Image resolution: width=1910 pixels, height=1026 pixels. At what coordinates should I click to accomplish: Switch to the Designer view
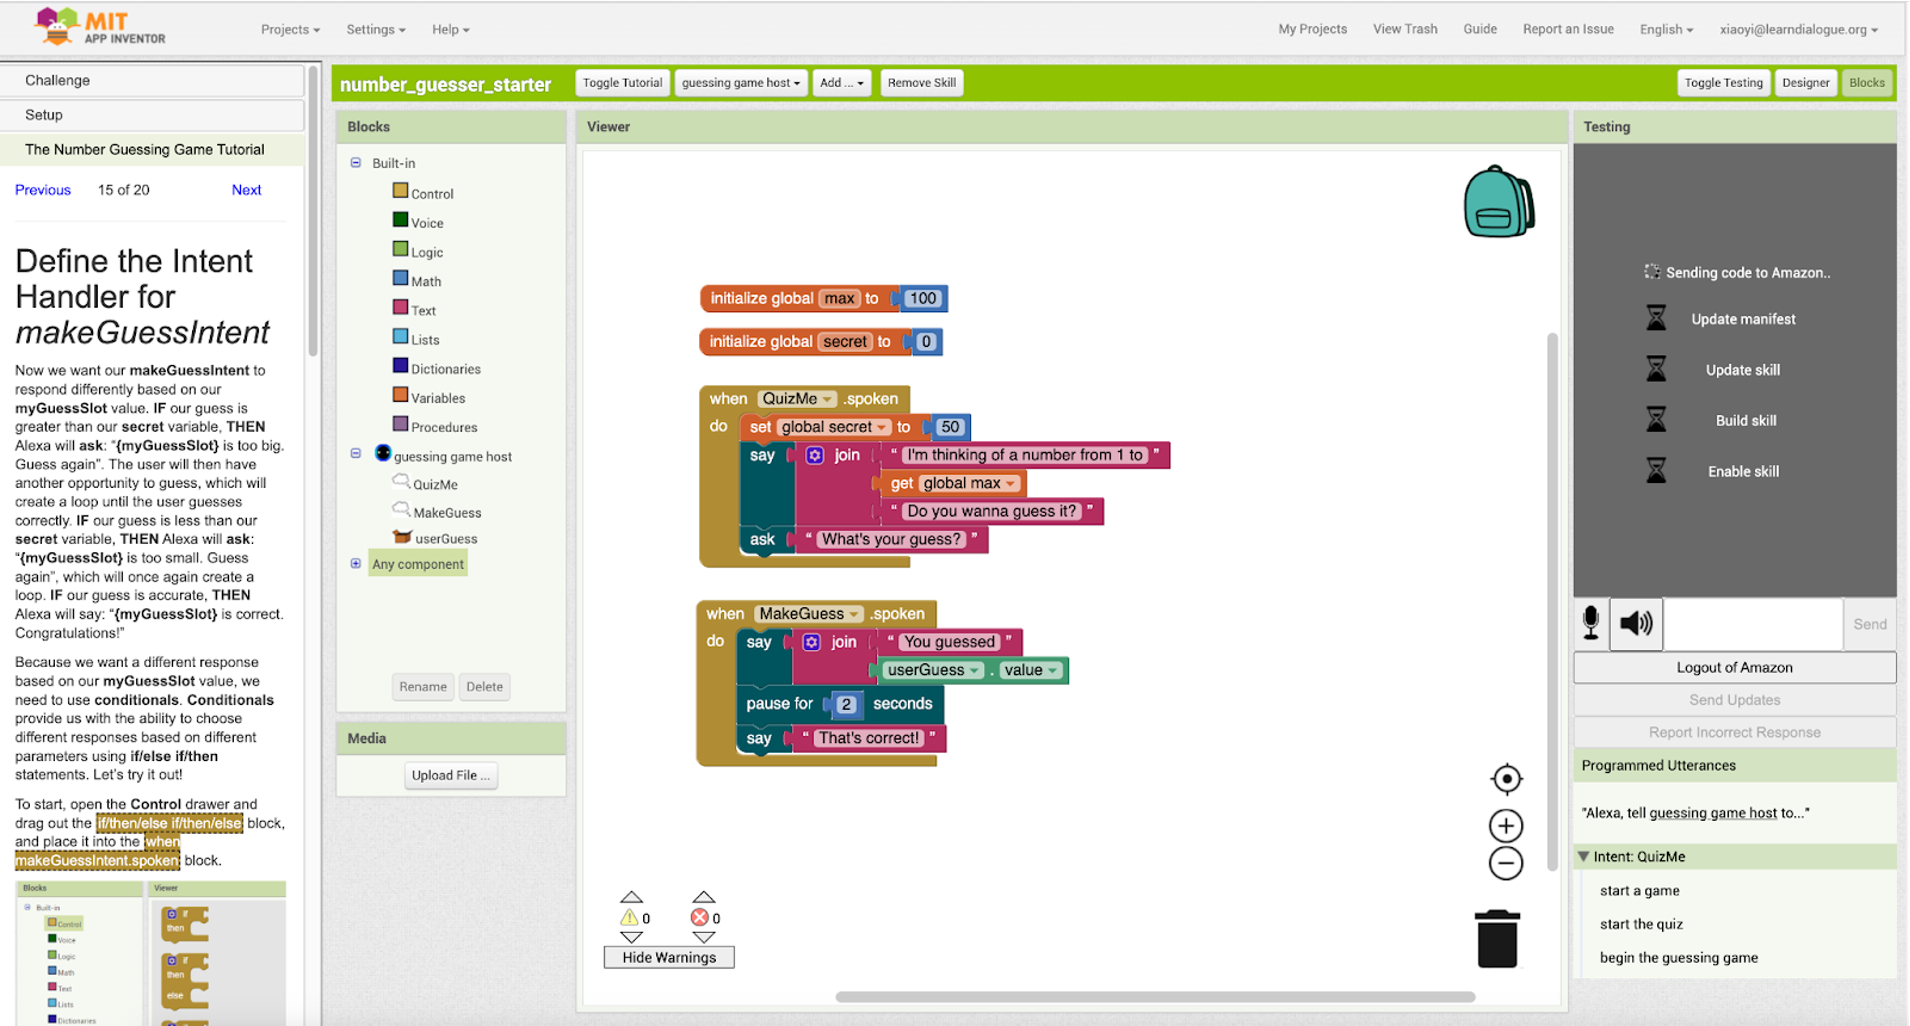click(1805, 83)
